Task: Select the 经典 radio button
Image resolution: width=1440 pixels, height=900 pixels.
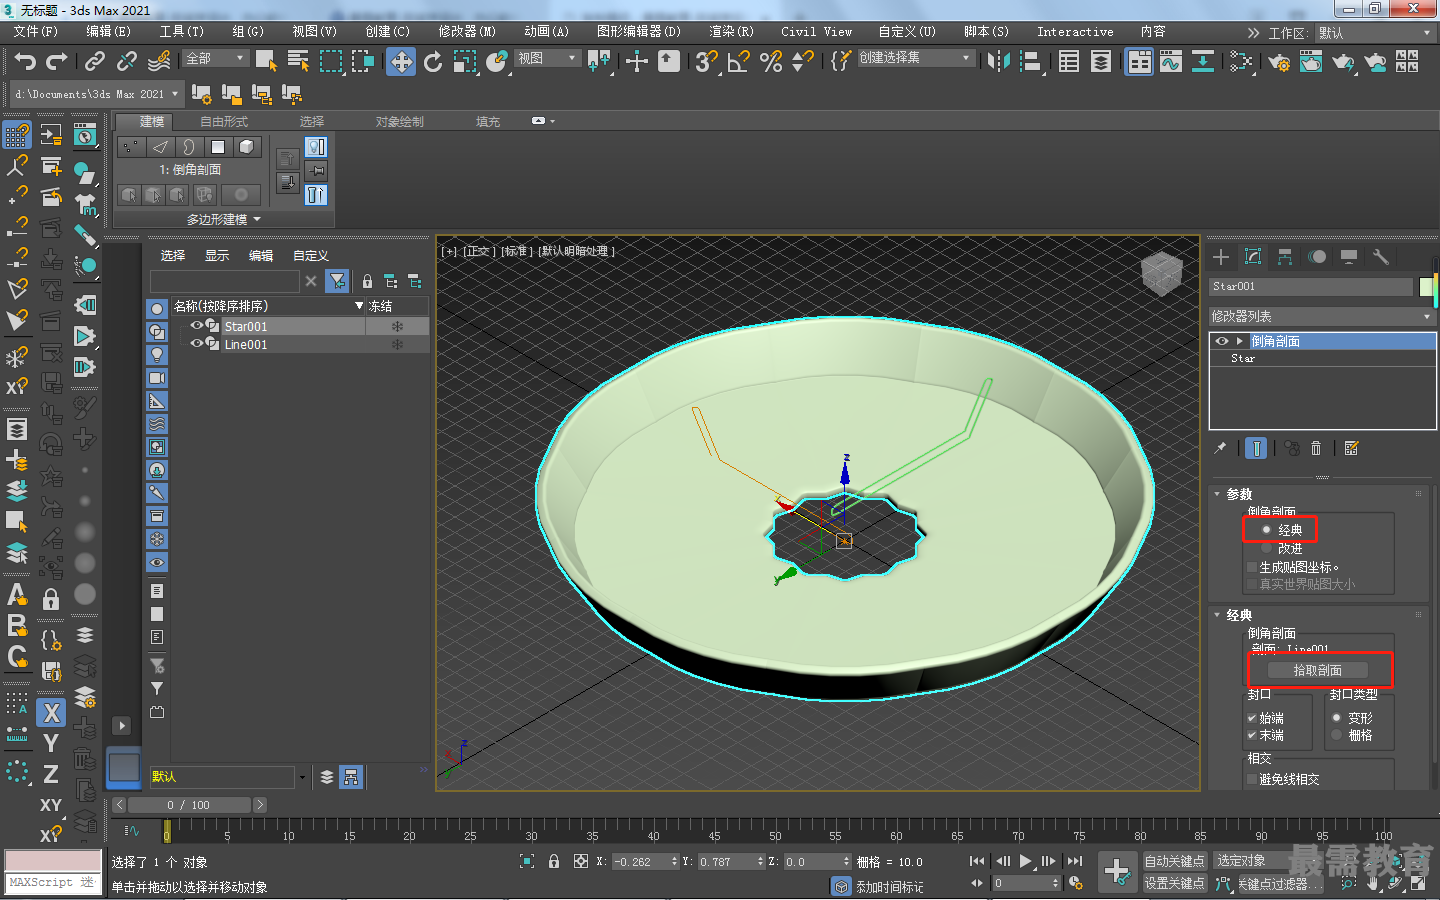Action: (x=1266, y=530)
